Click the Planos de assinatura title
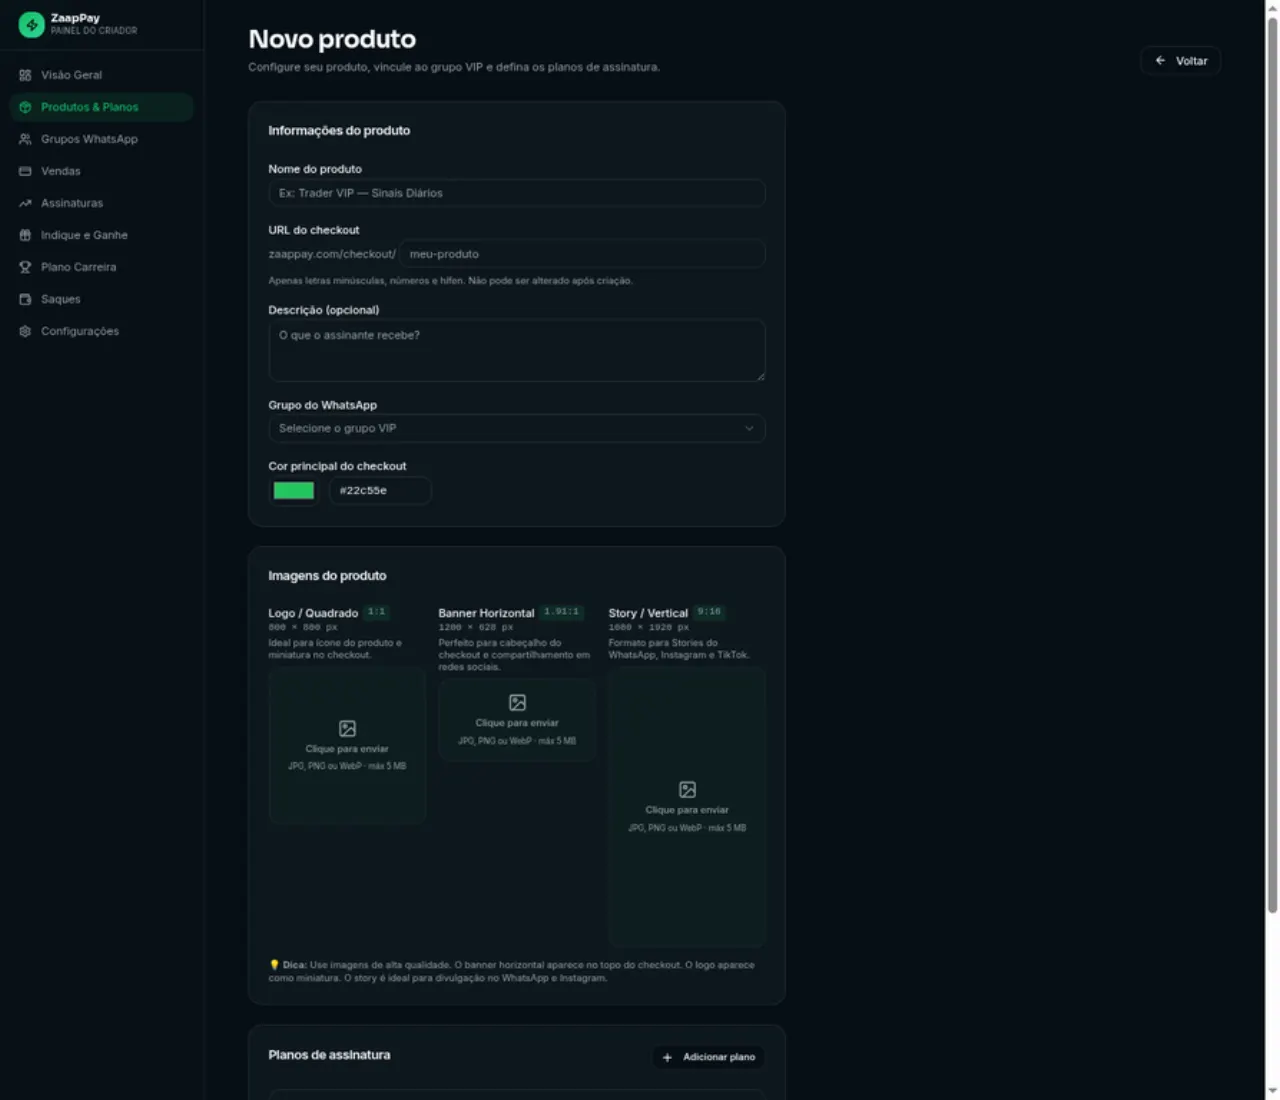 pos(329,1055)
